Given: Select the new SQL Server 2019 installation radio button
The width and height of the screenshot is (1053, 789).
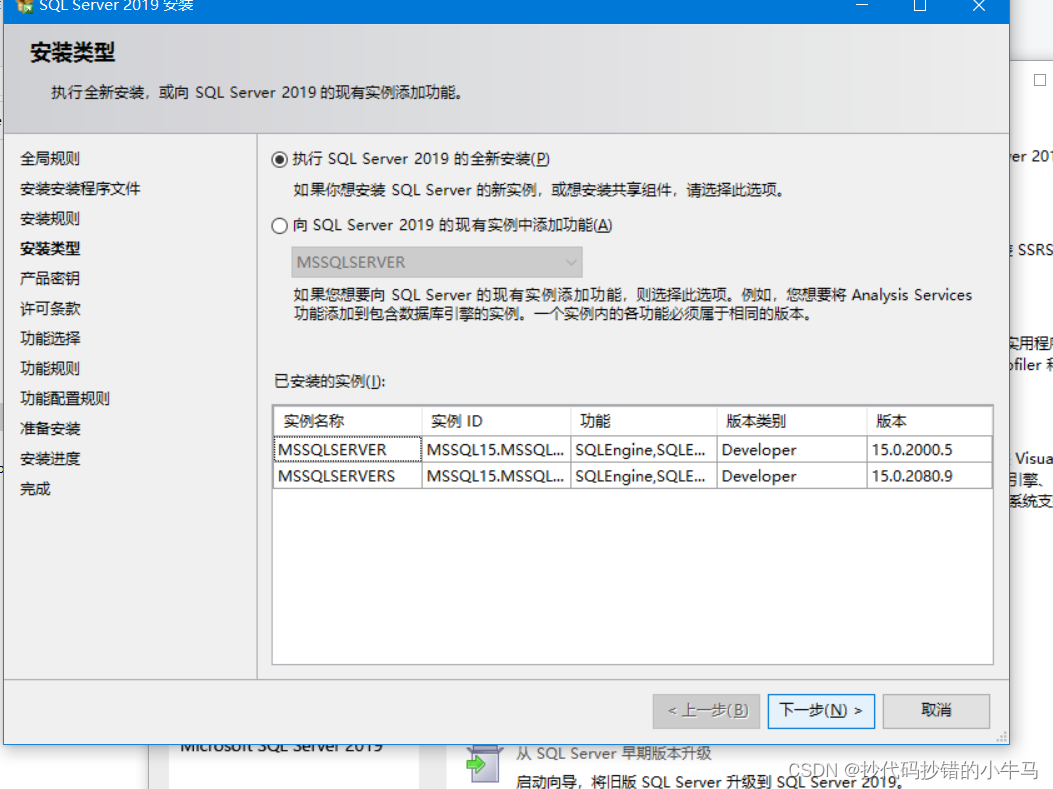Looking at the screenshot, I should pyautogui.click(x=279, y=159).
